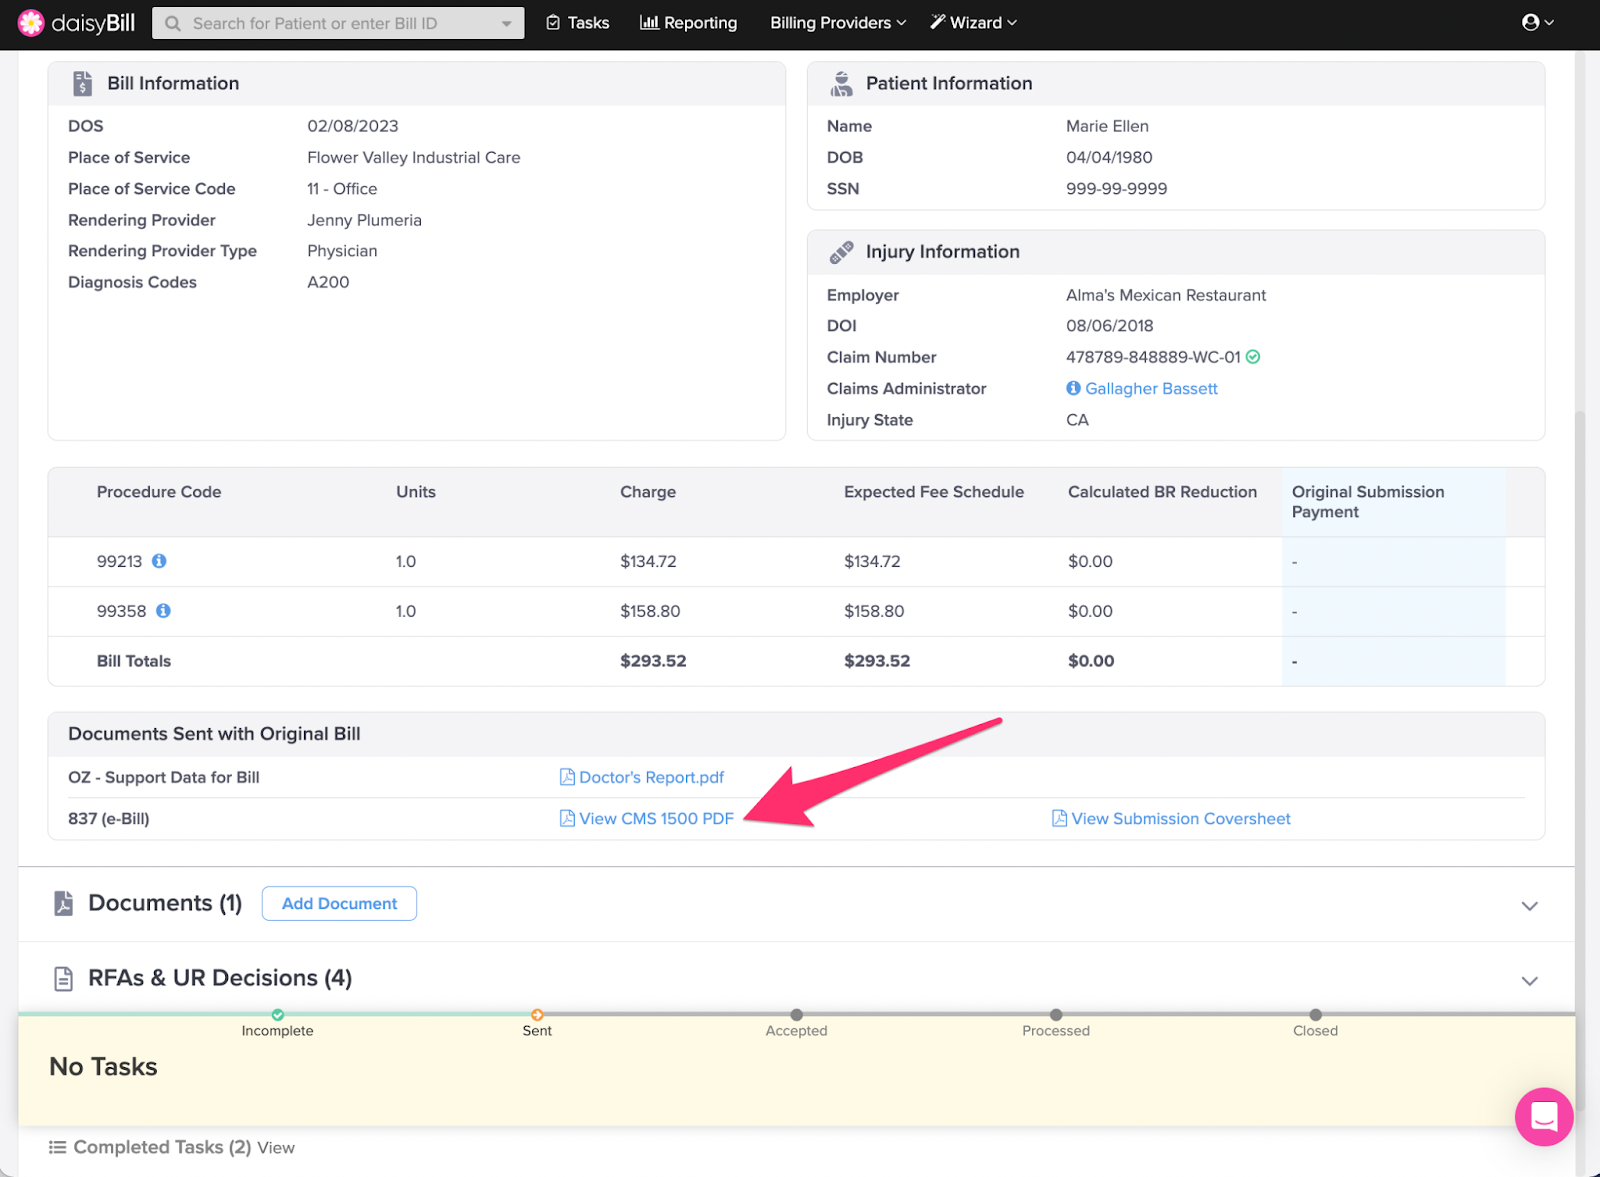Click PDF icon beside View CMS 1500

567,818
